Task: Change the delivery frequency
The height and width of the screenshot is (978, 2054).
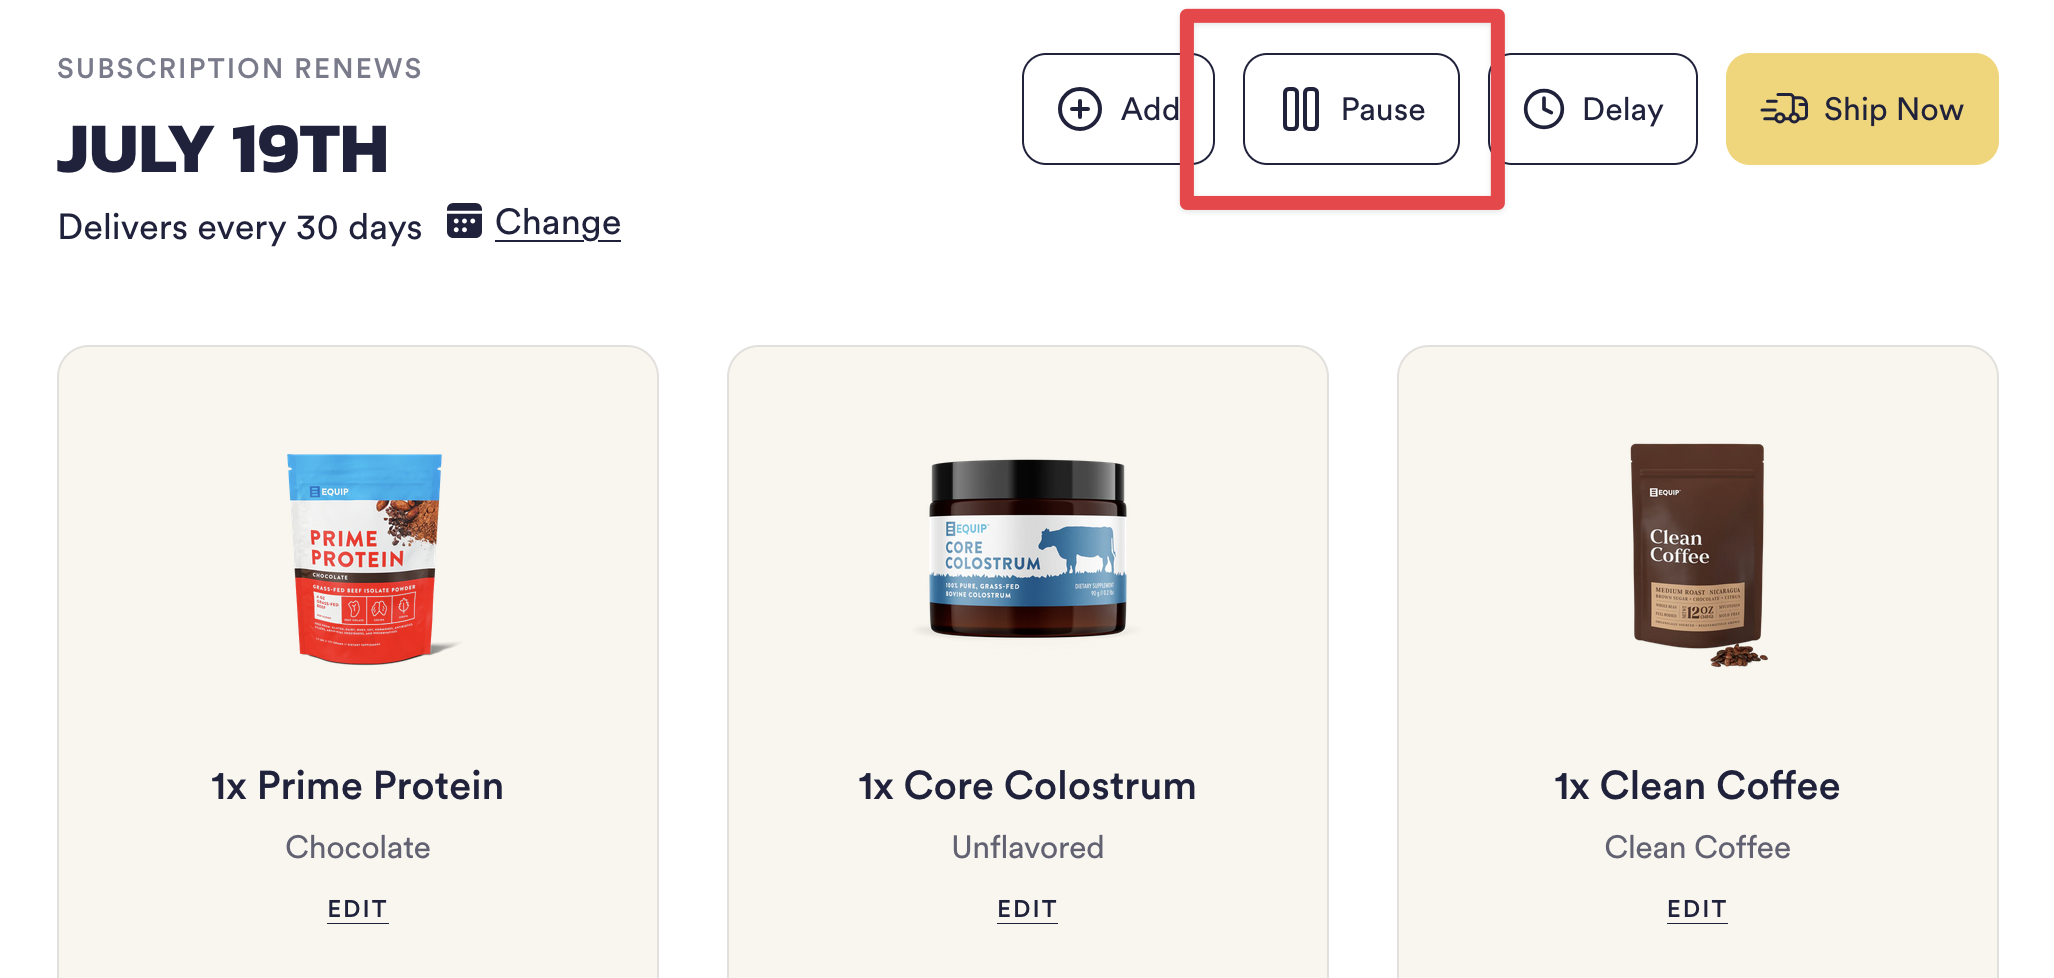Action: pyautogui.click(x=558, y=222)
